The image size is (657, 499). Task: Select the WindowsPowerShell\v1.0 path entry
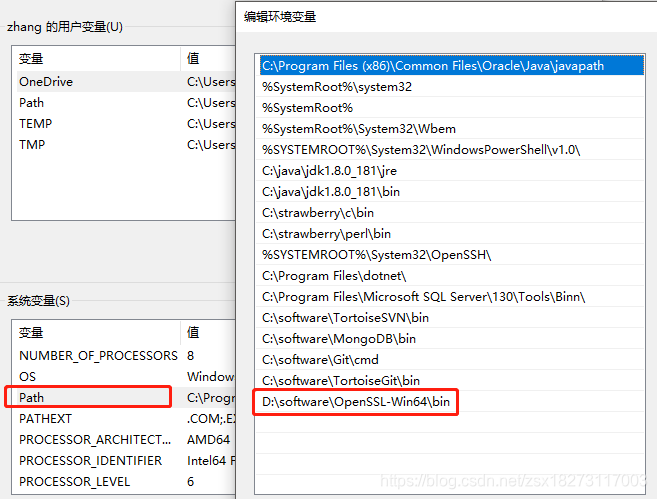(451, 150)
